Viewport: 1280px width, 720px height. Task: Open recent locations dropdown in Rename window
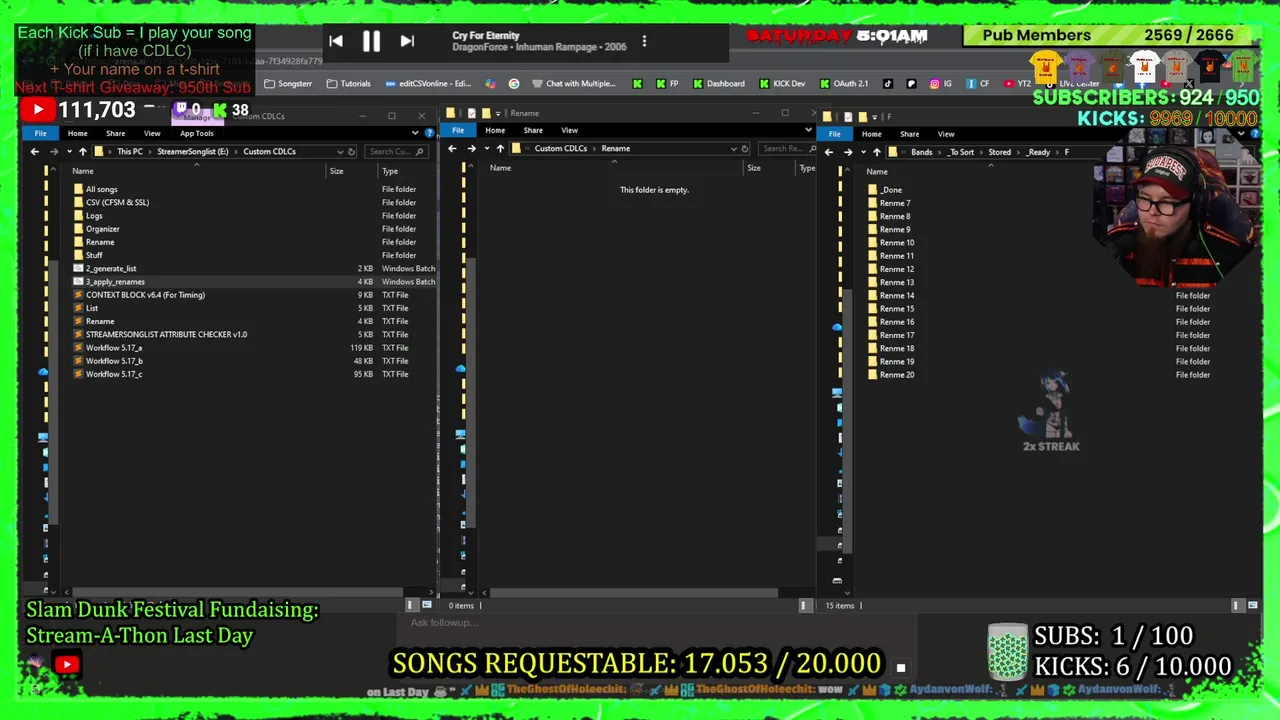pos(486,148)
